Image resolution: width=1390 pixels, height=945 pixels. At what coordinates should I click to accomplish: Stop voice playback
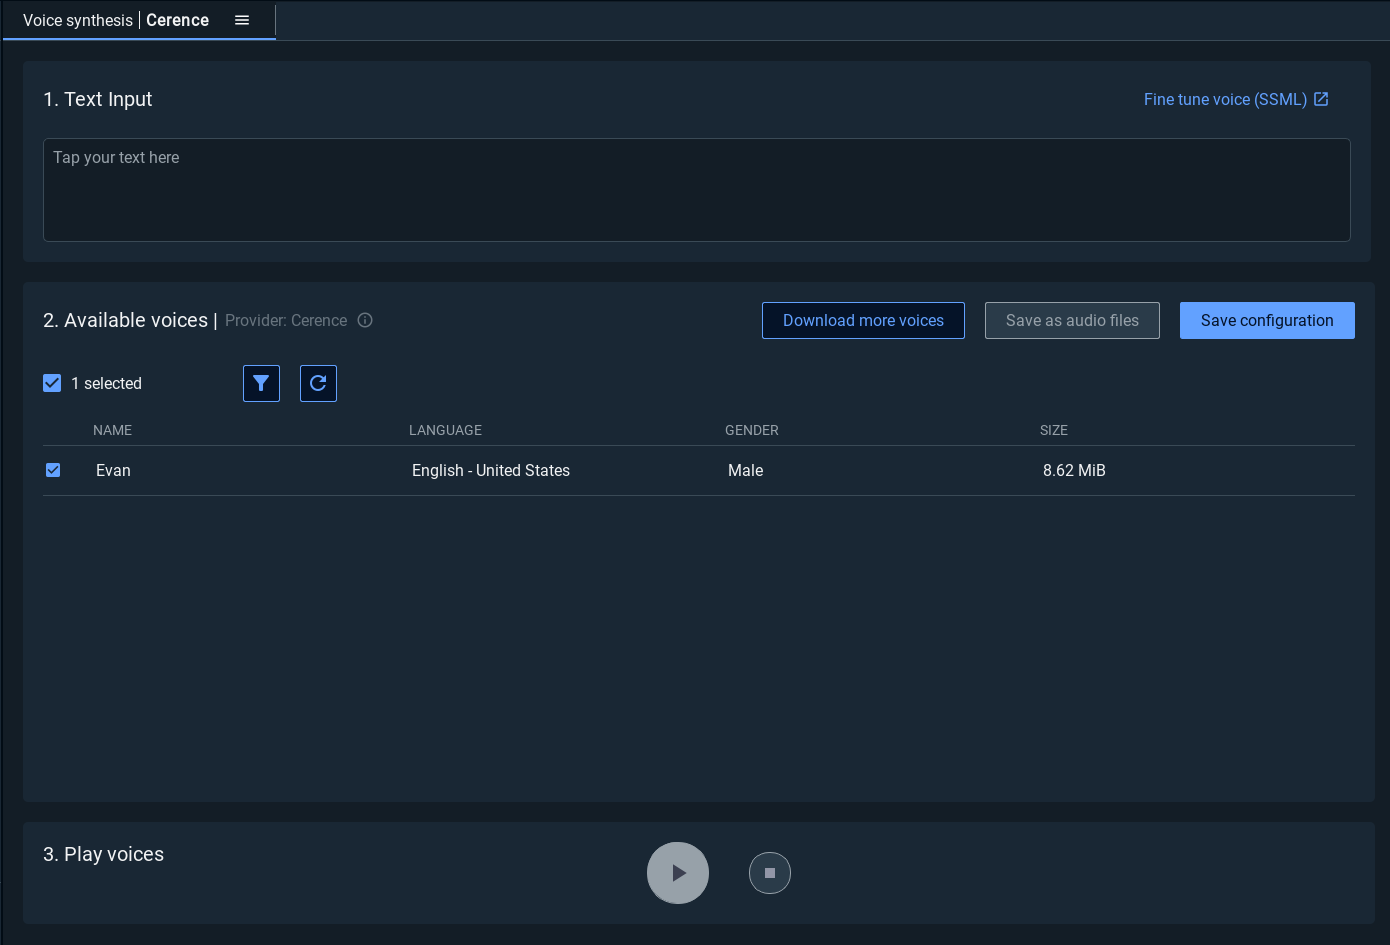770,873
